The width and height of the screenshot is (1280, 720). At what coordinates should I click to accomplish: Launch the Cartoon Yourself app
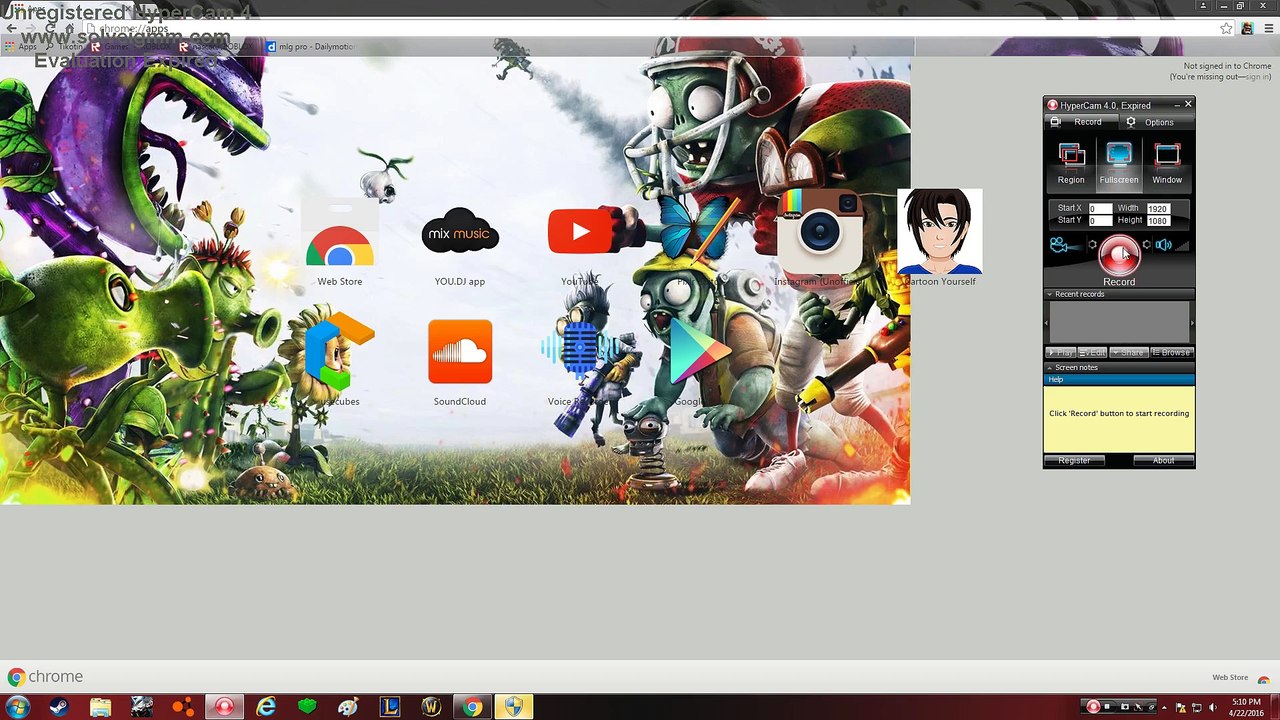click(940, 231)
